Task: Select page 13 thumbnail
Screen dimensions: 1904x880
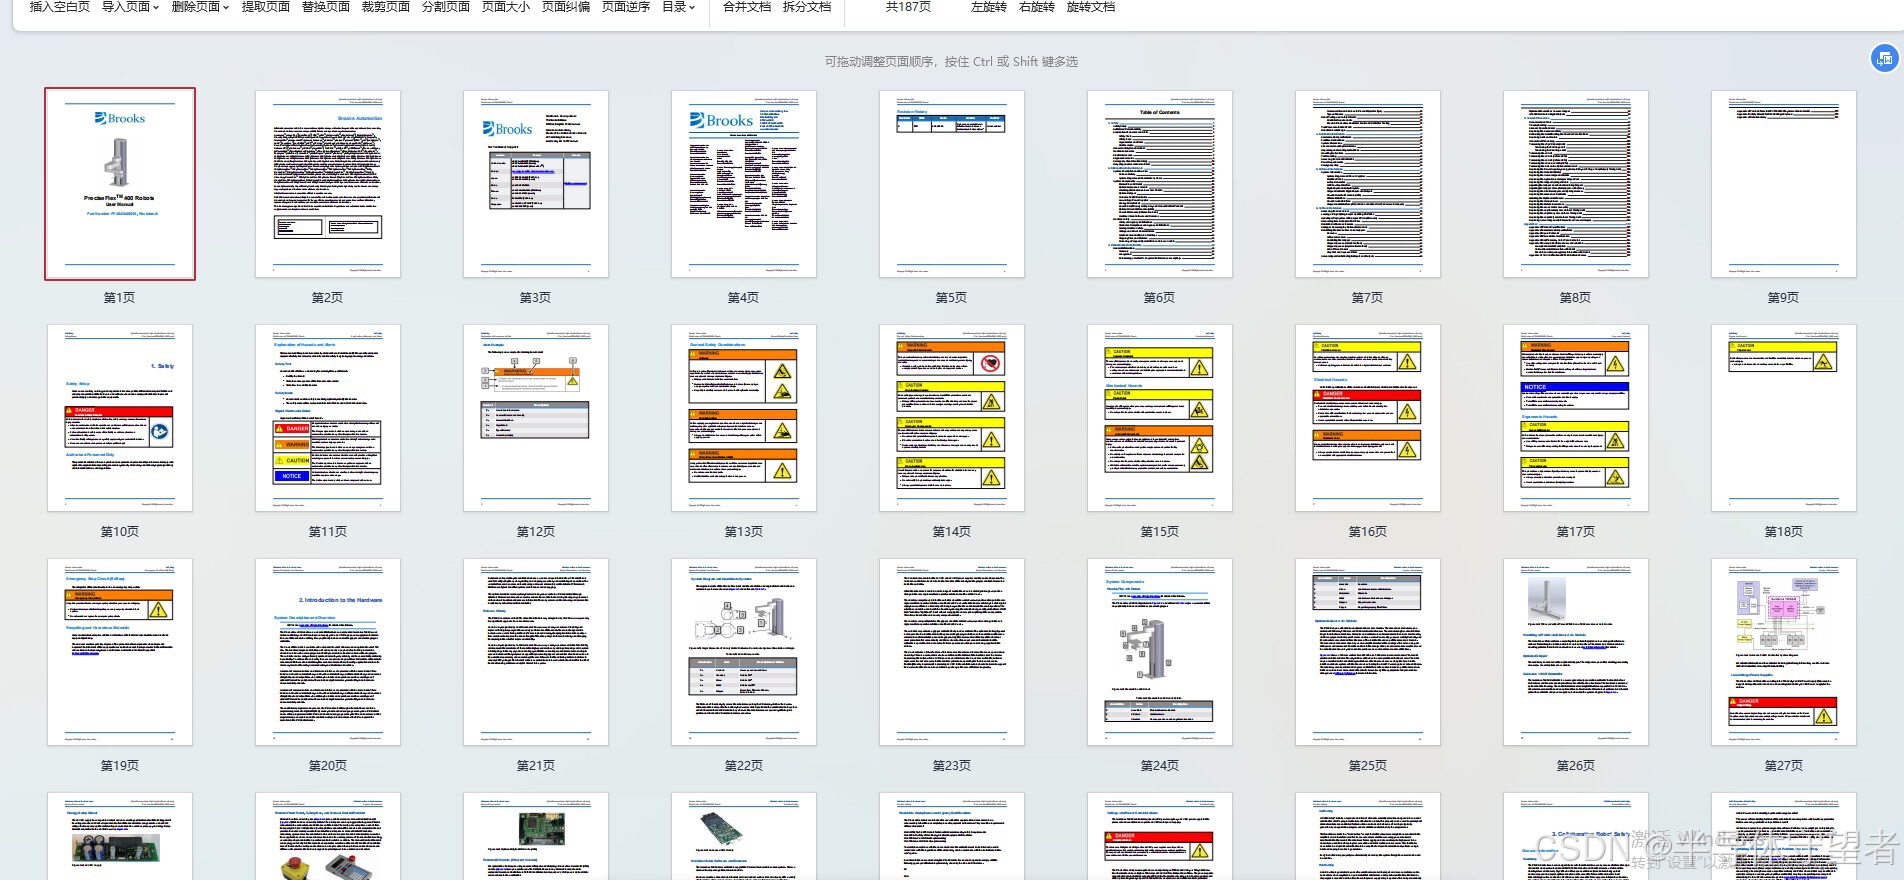Action: [x=744, y=418]
